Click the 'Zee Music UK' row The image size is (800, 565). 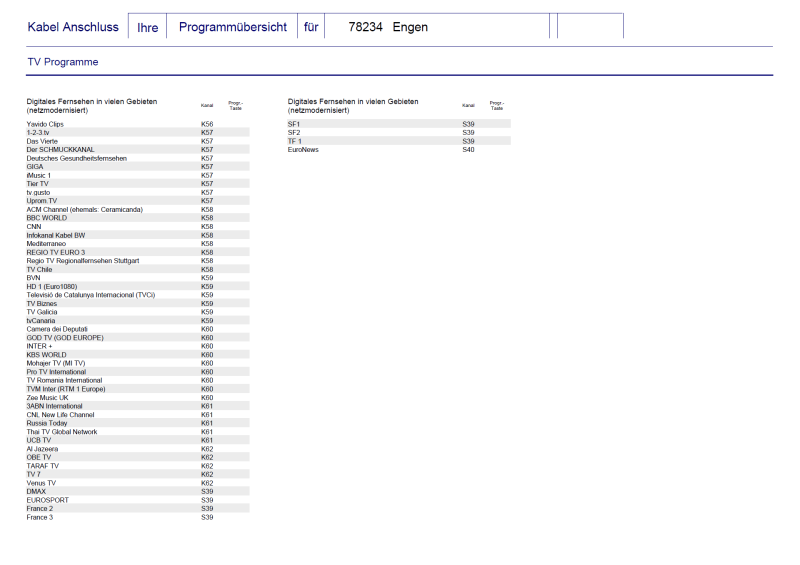pos(138,398)
